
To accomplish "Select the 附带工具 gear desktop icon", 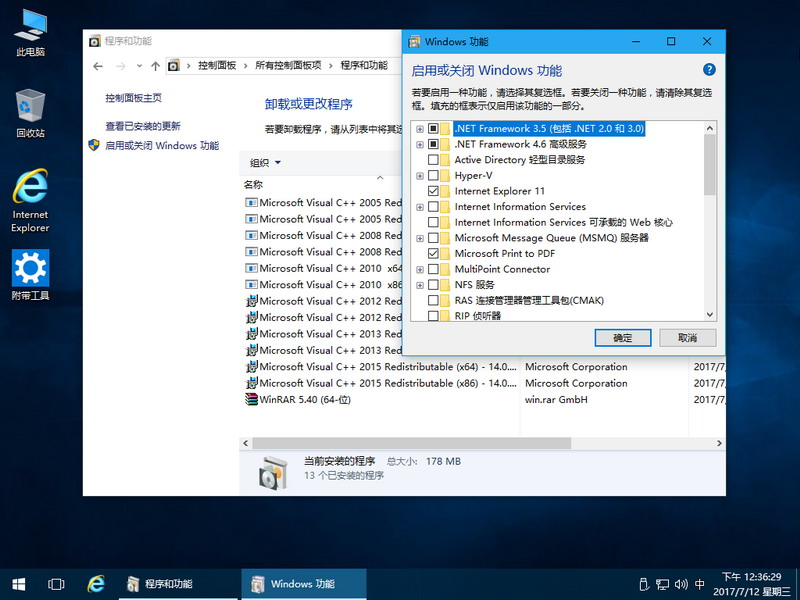I will point(30,274).
